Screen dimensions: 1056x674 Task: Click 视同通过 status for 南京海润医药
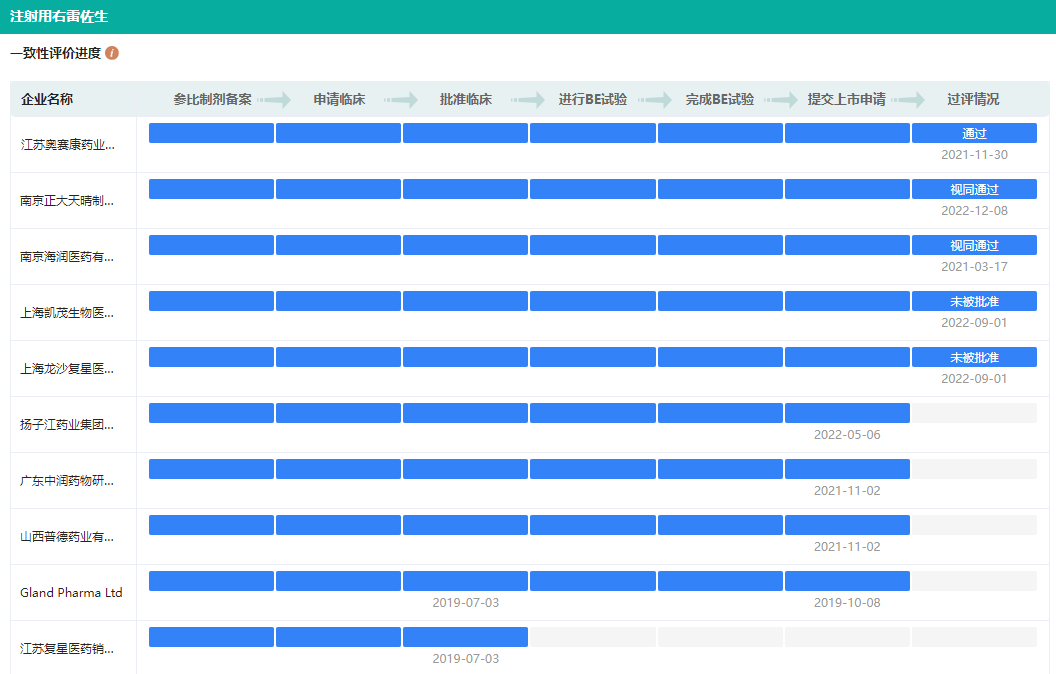point(974,245)
